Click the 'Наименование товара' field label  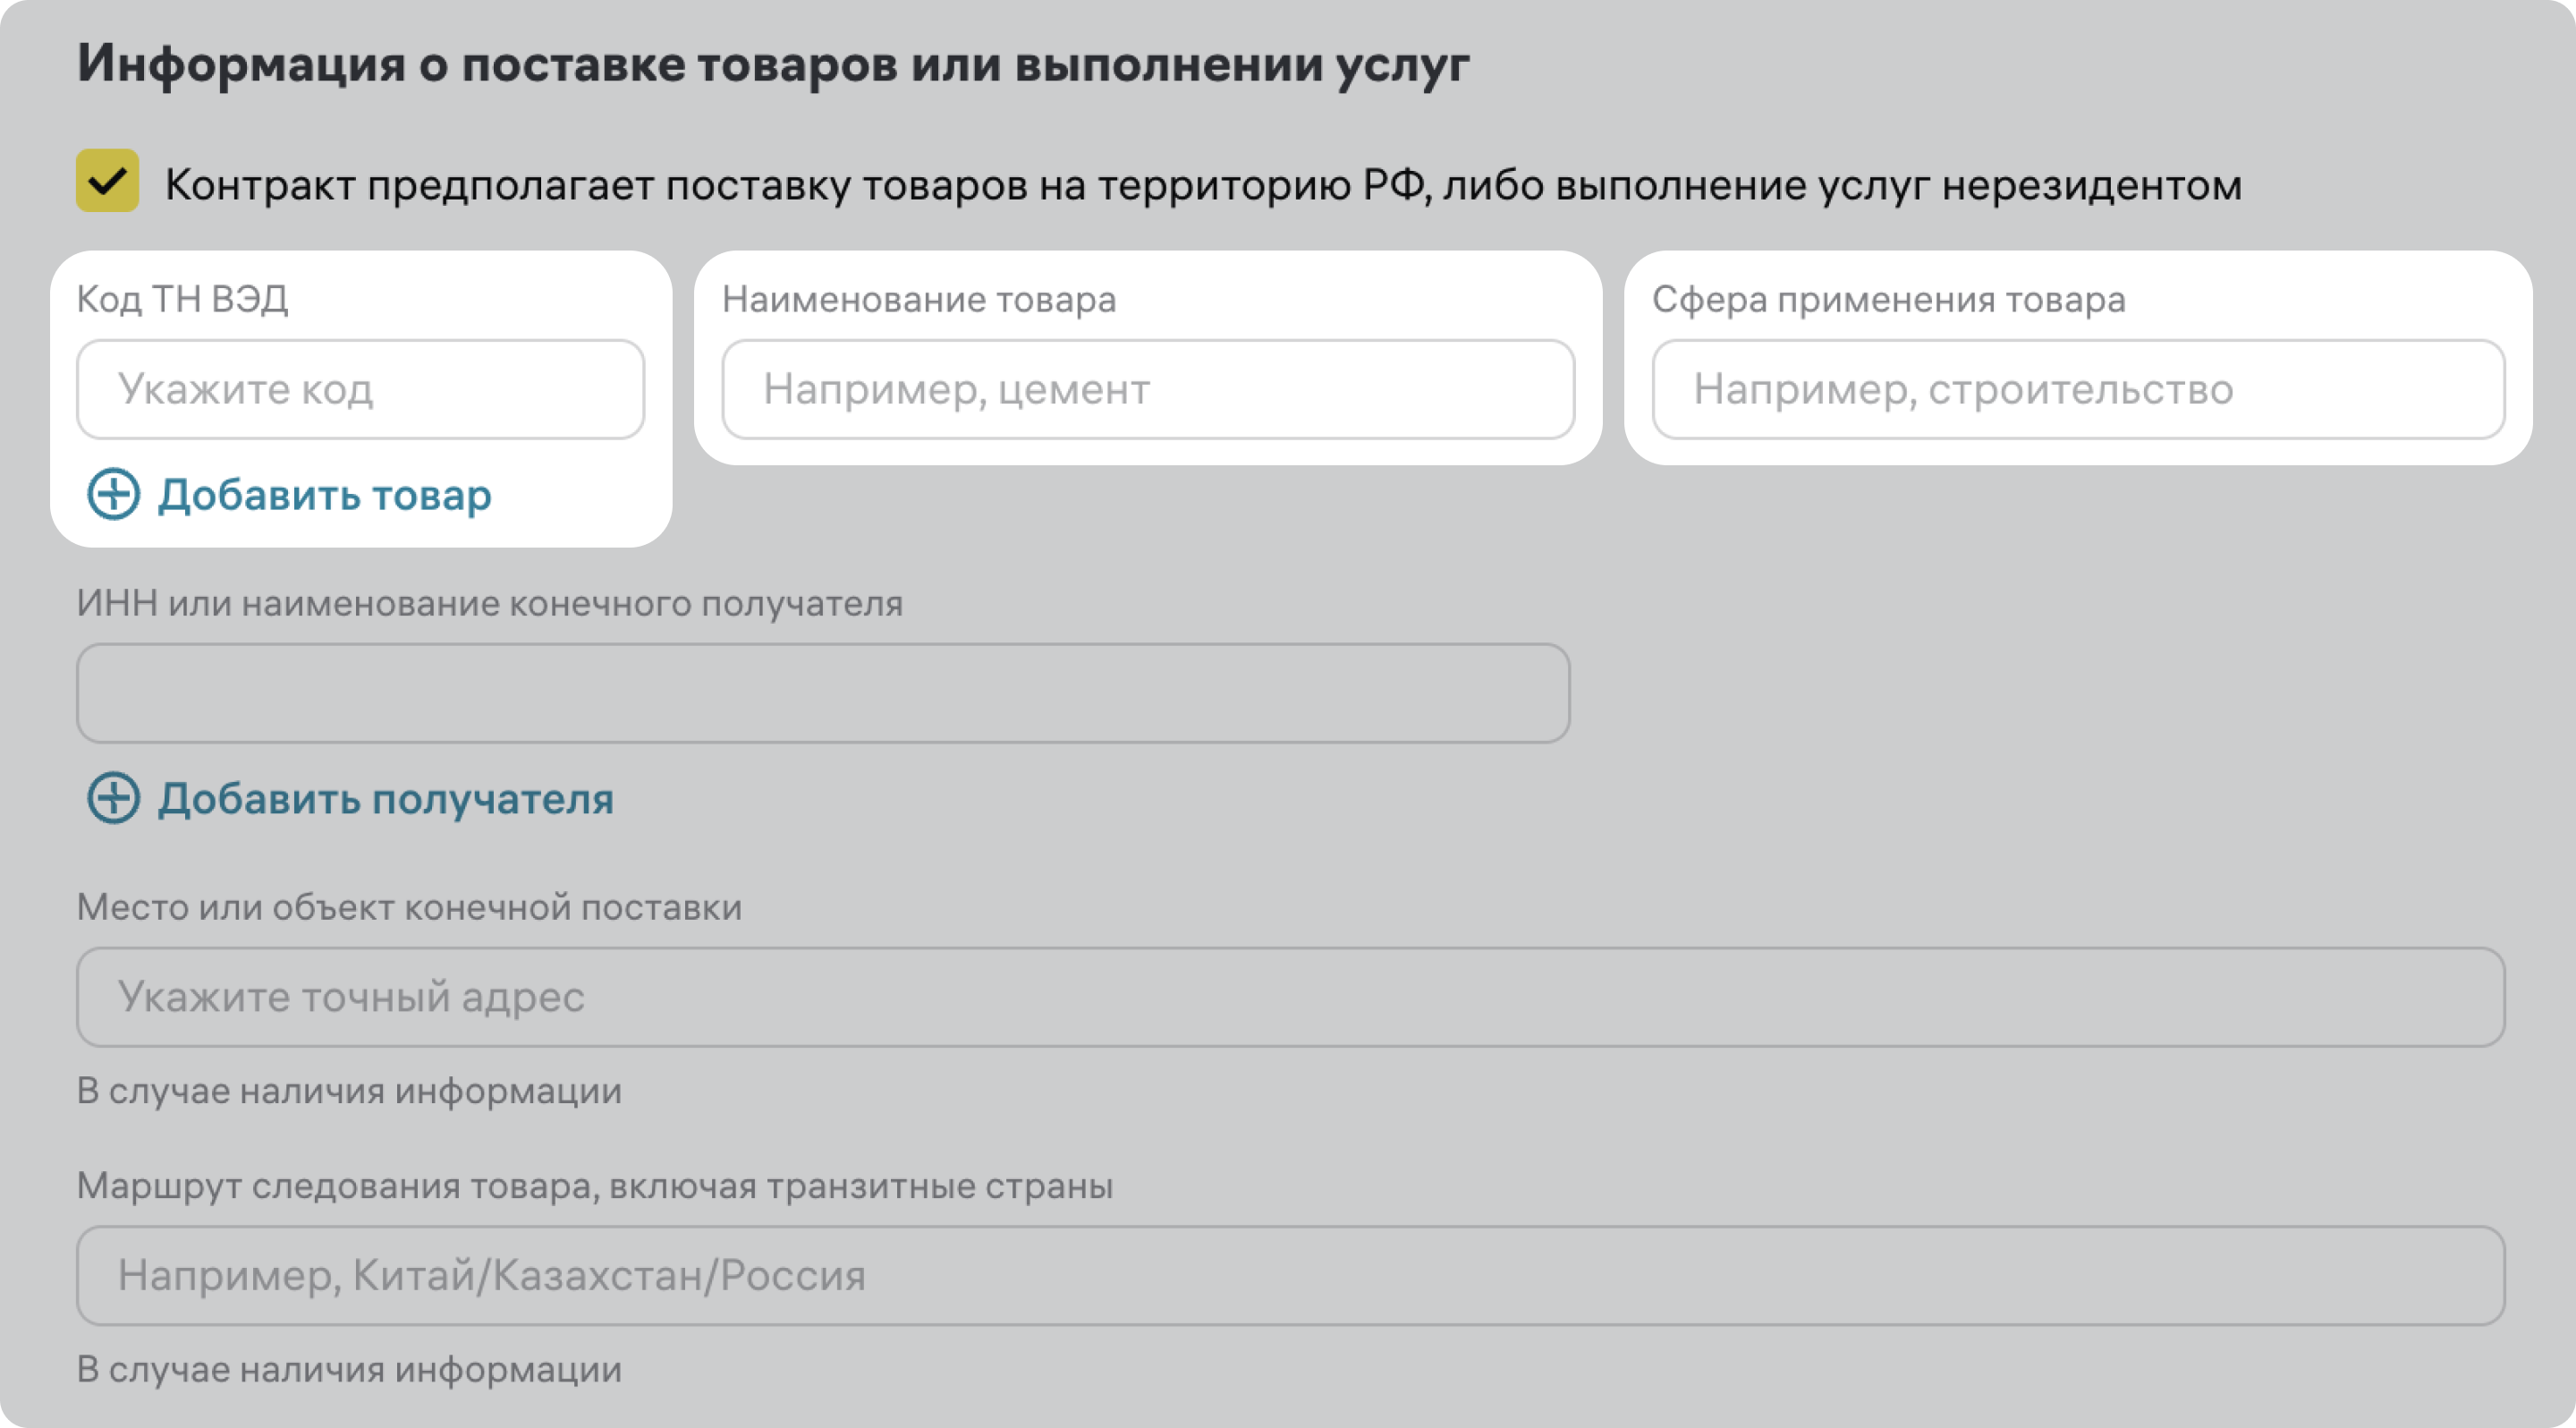point(918,299)
